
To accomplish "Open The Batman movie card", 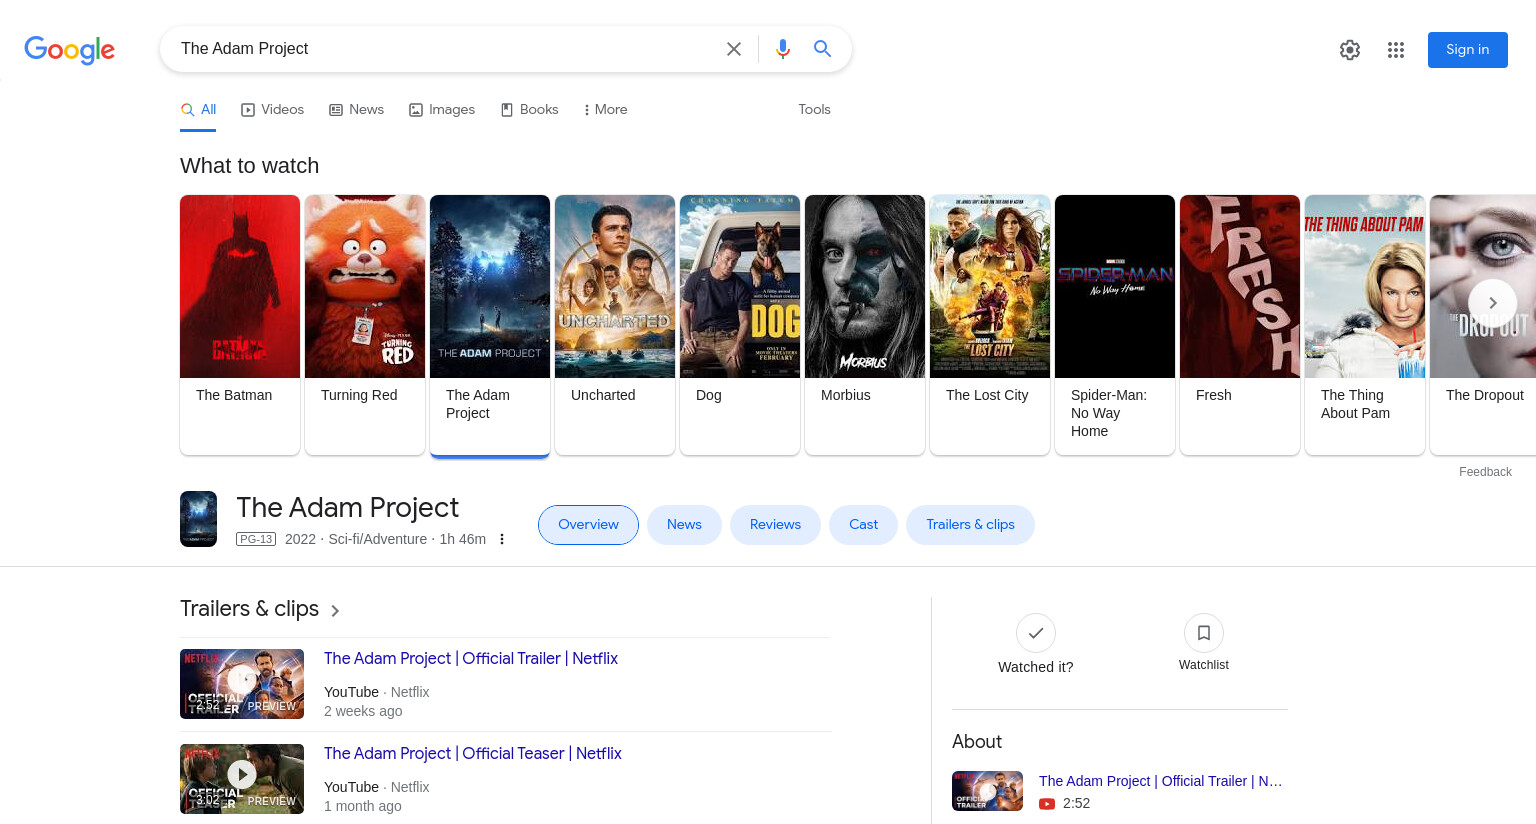I will click(240, 325).
